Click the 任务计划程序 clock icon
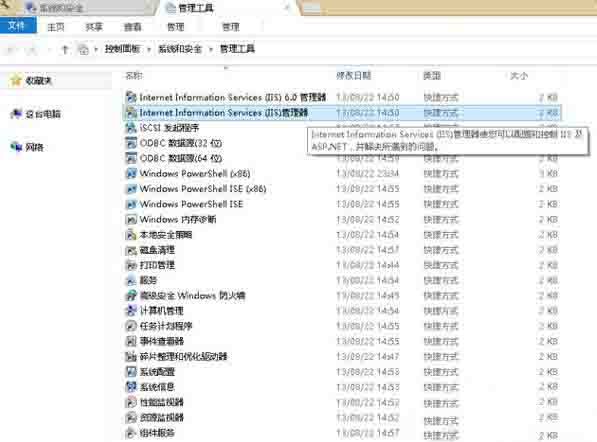597x442 pixels. [131, 326]
